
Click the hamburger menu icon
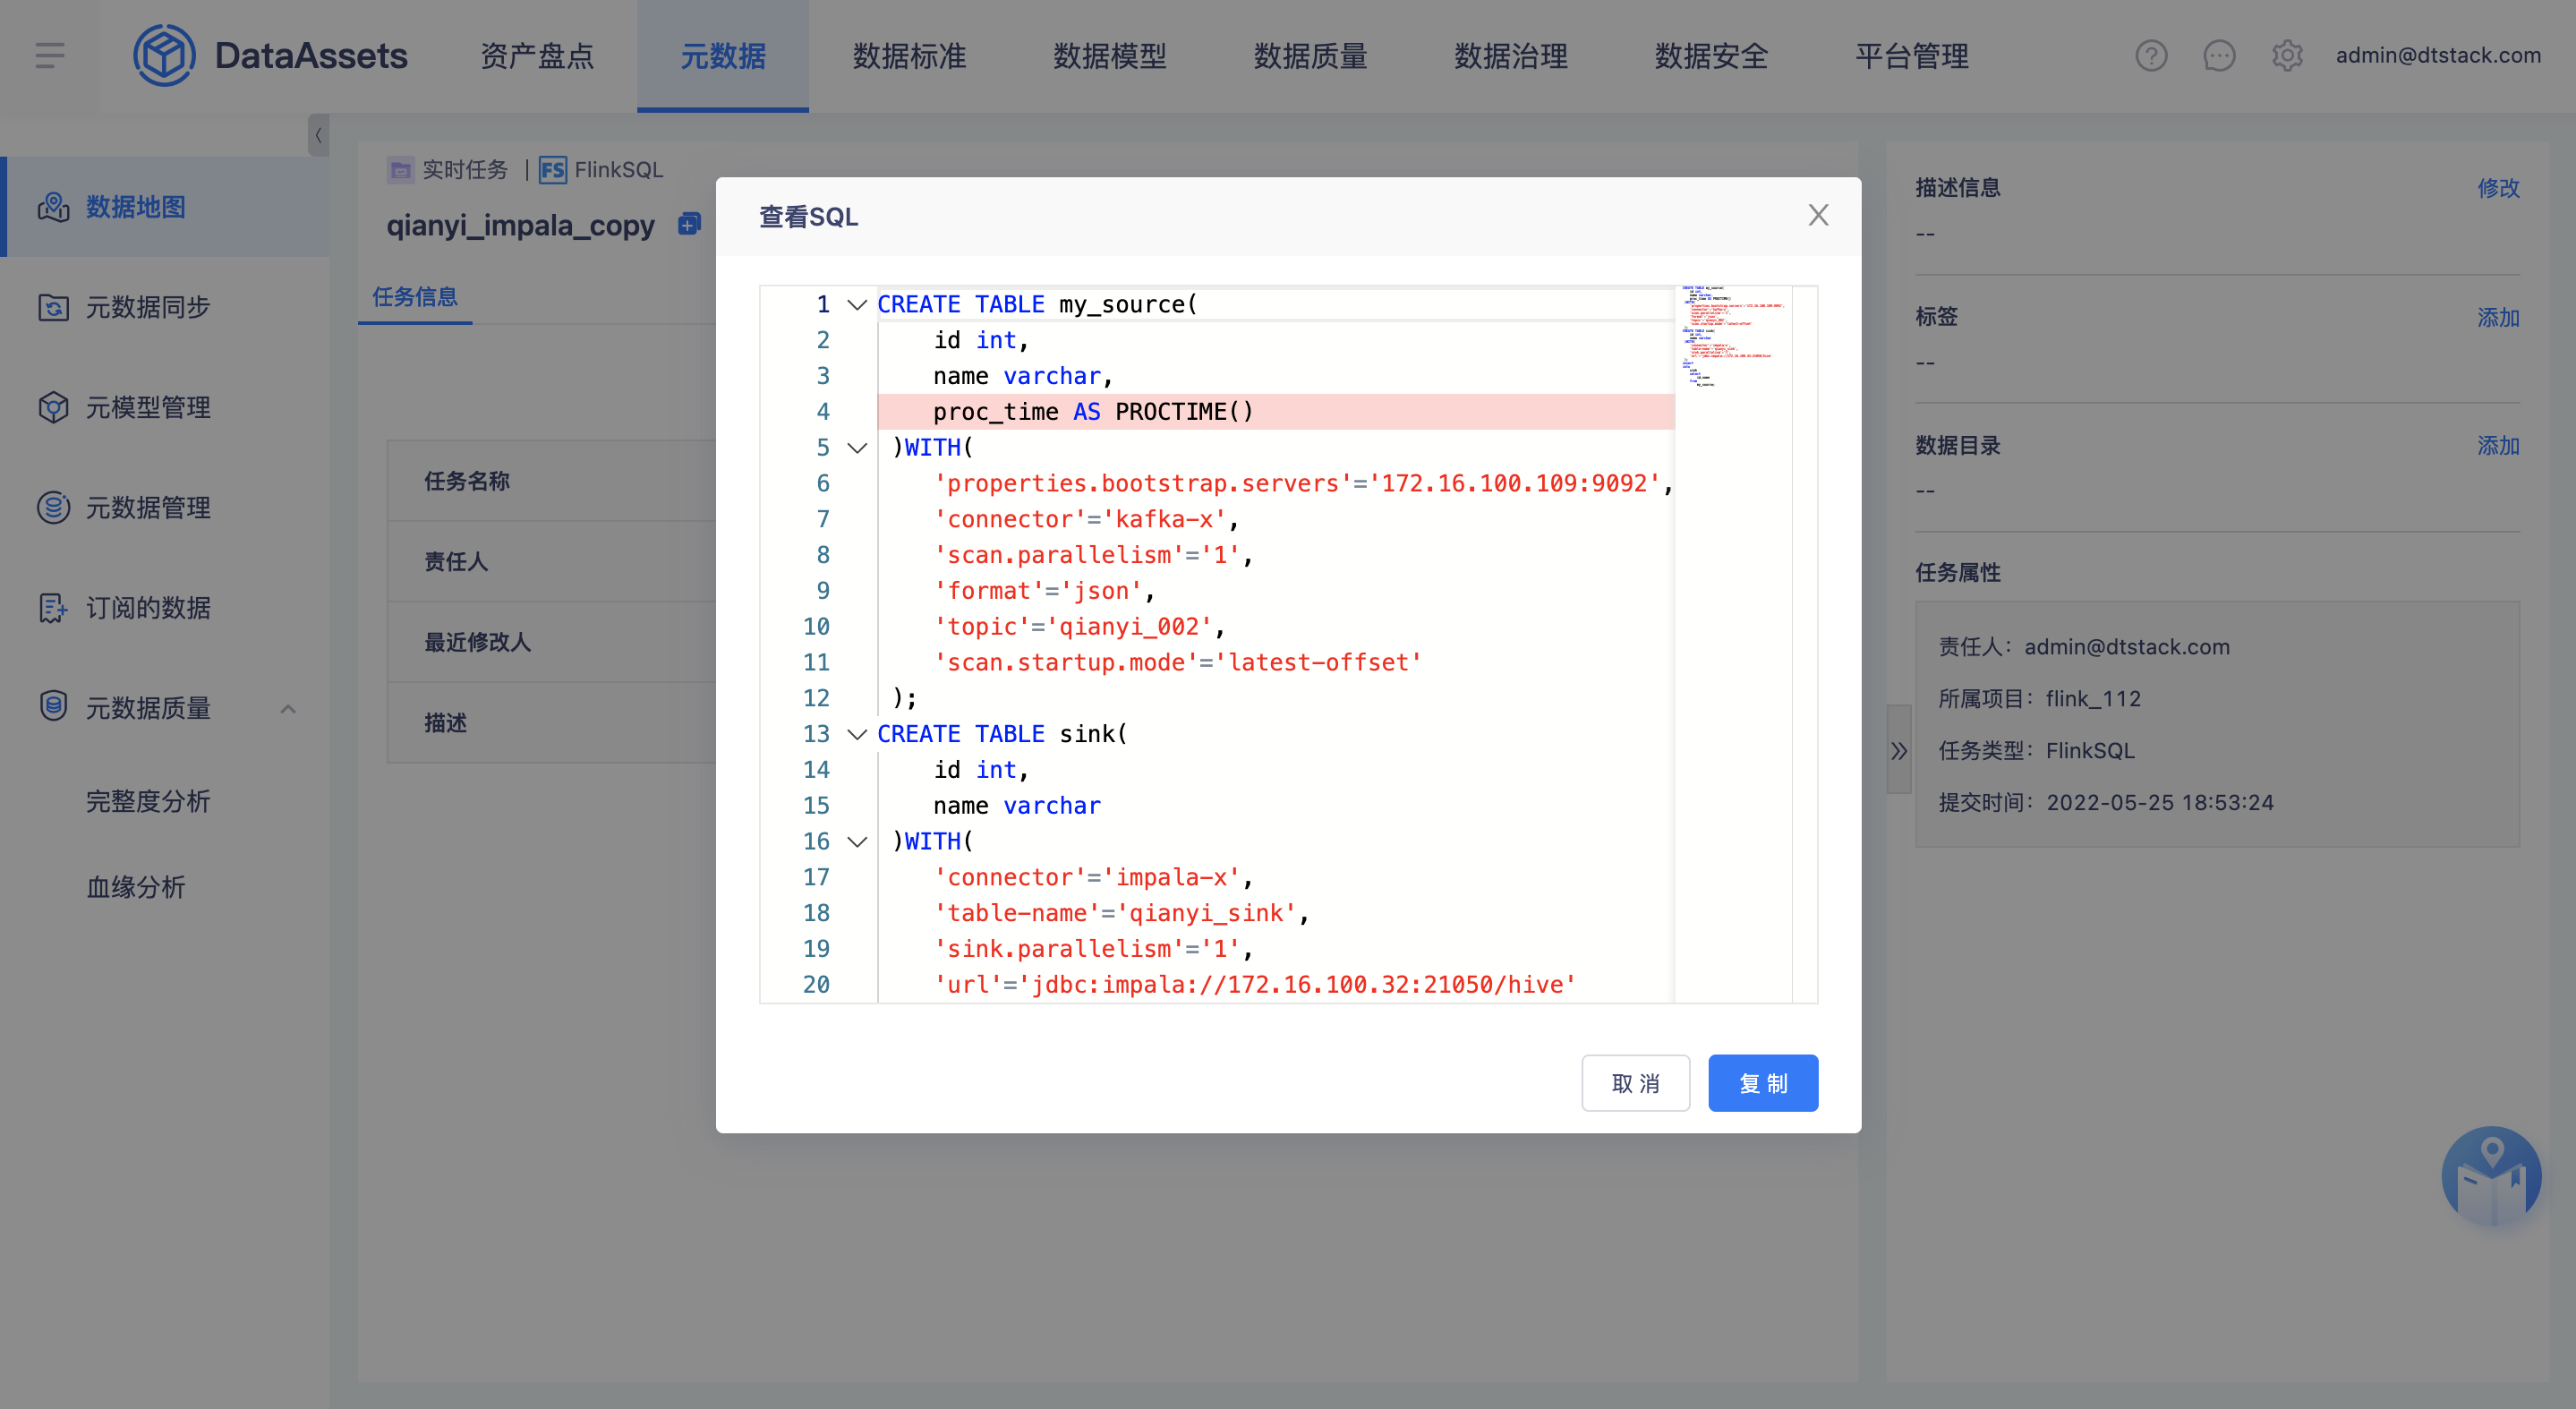tap(50, 56)
